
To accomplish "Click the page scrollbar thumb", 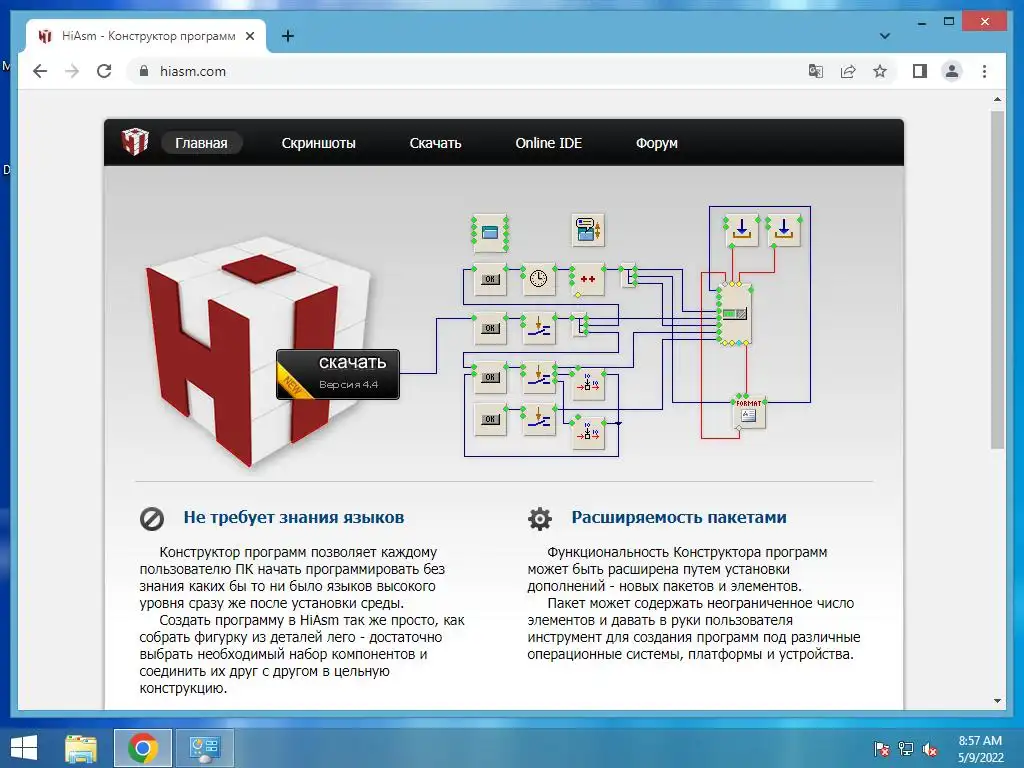I will click(997, 280).
